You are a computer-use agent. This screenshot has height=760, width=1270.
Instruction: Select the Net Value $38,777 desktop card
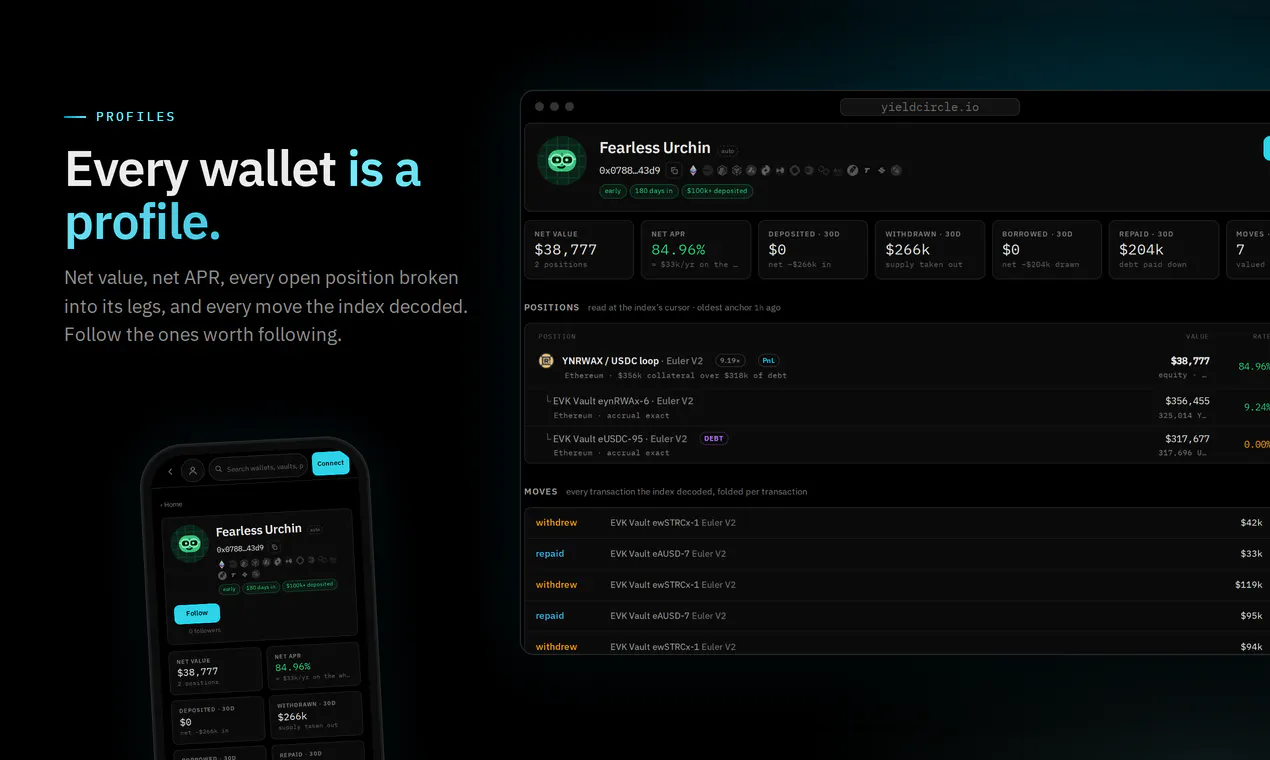tap(579, 249)
